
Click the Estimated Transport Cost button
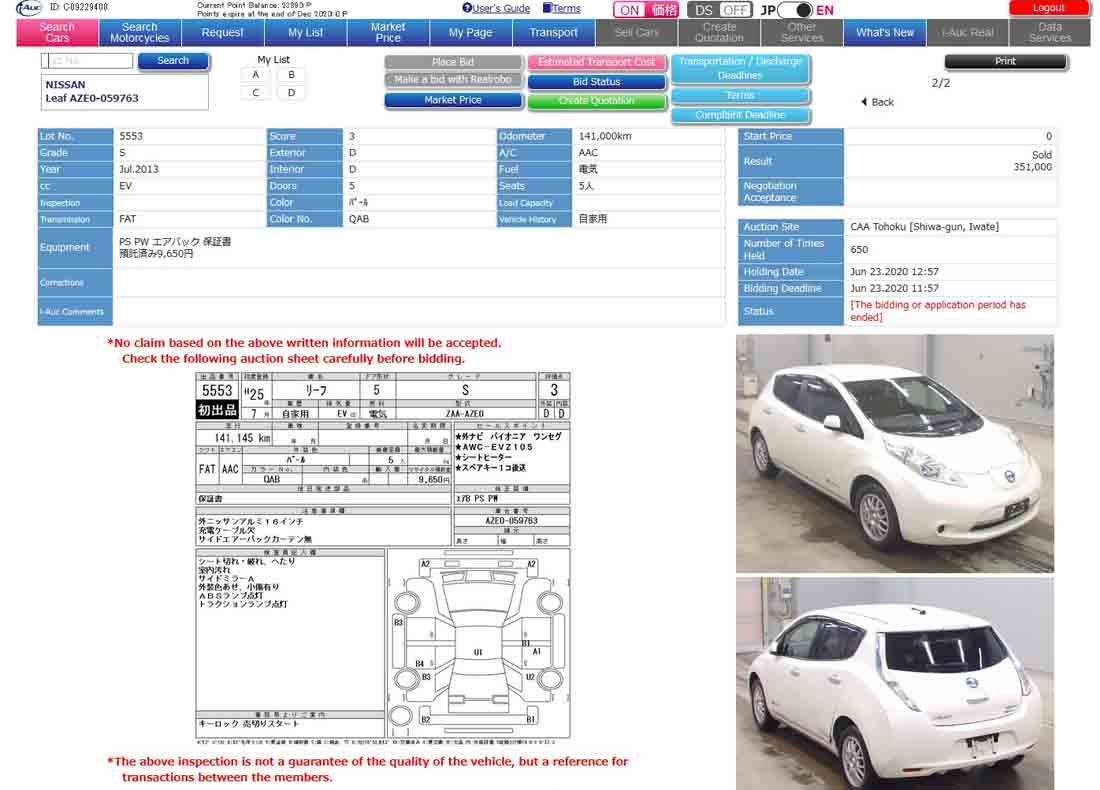click(596, 62)
